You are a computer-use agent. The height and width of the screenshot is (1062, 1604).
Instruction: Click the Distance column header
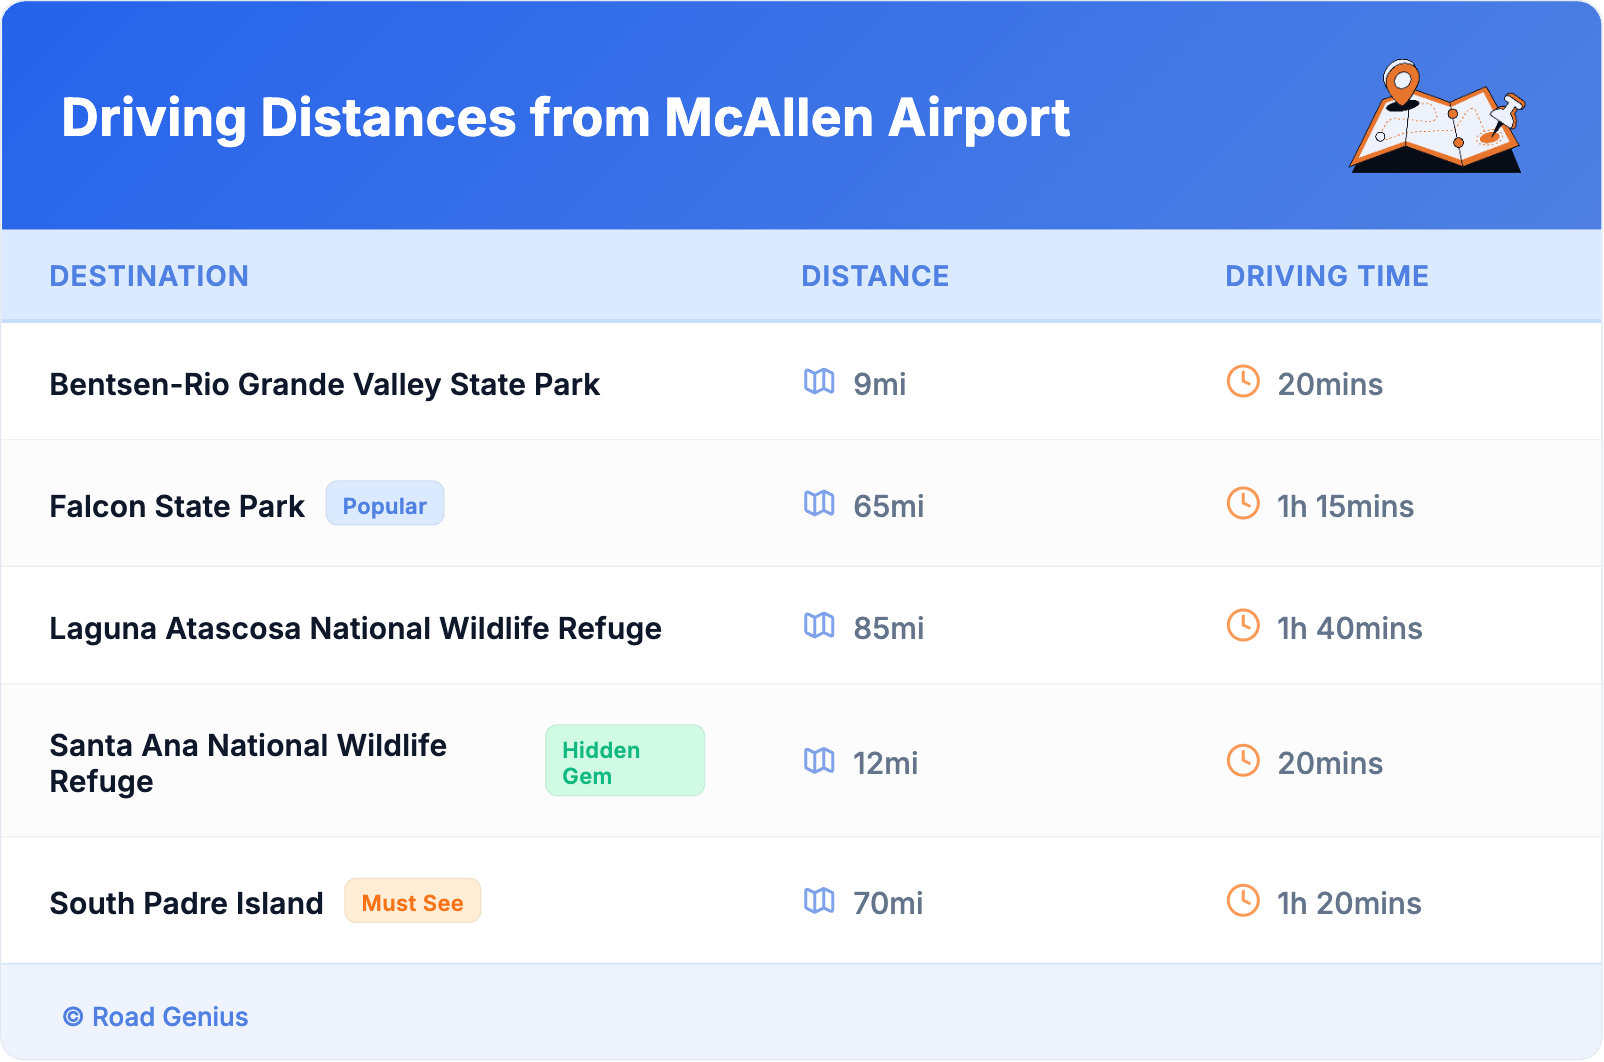point(875,276)
